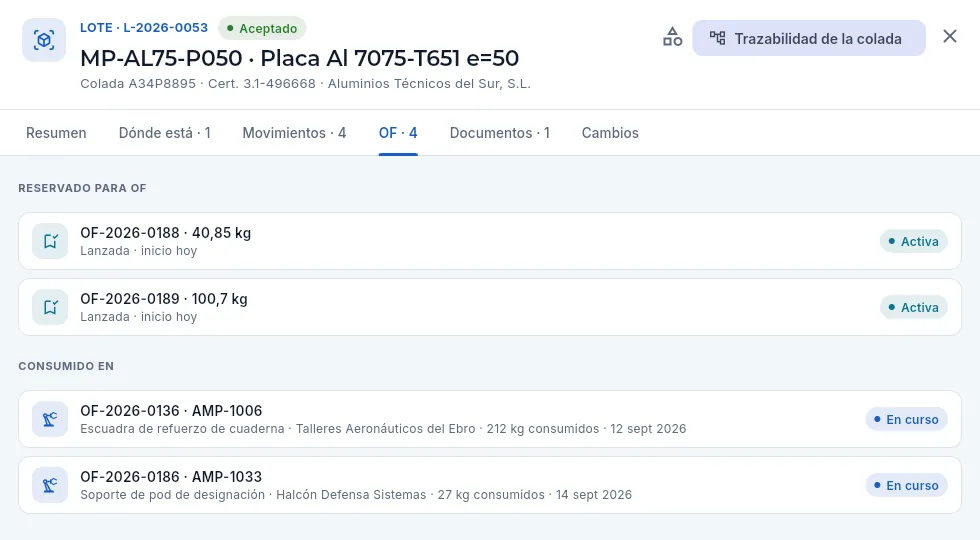
Task: Switch to the Resumen tab
Action: coord(56,133)
